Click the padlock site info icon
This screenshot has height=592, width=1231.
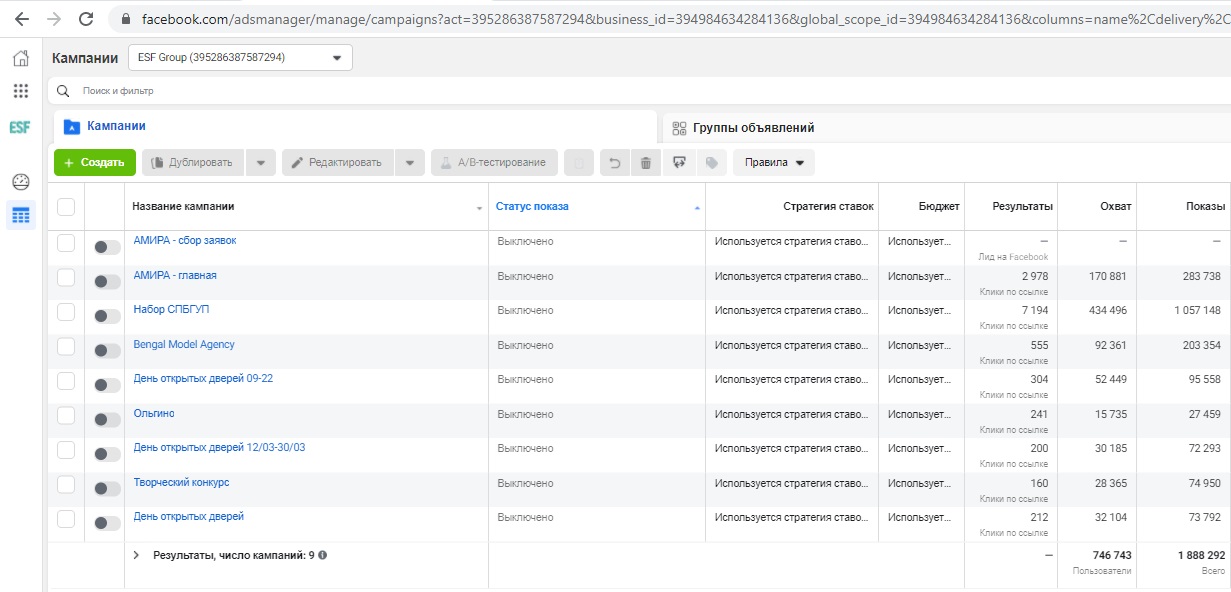pyautogui.click(x=125, y=19)
